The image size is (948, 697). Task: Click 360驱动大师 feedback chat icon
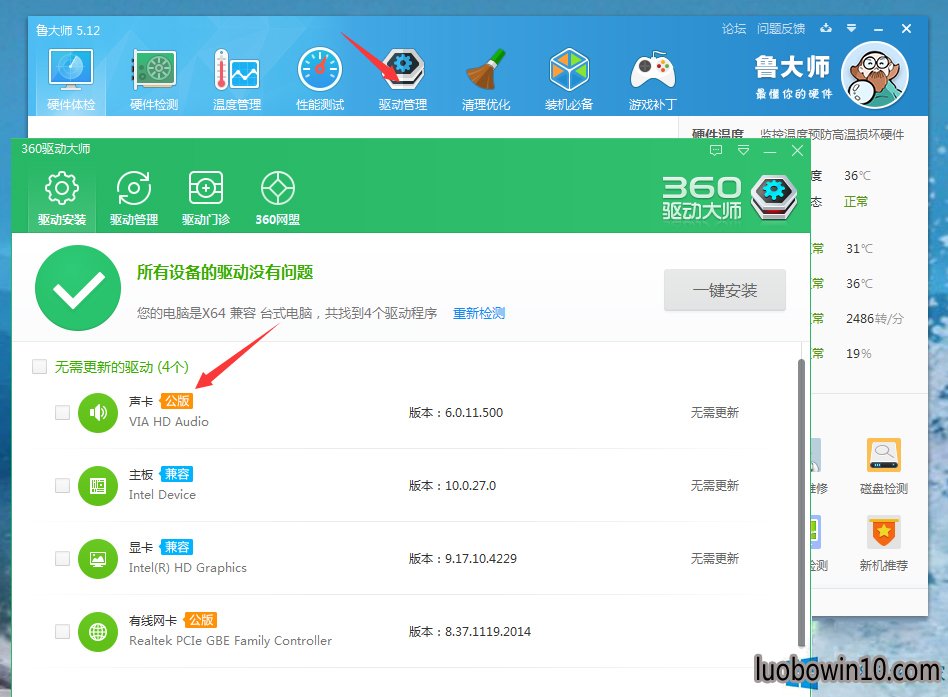pos(716,151)
